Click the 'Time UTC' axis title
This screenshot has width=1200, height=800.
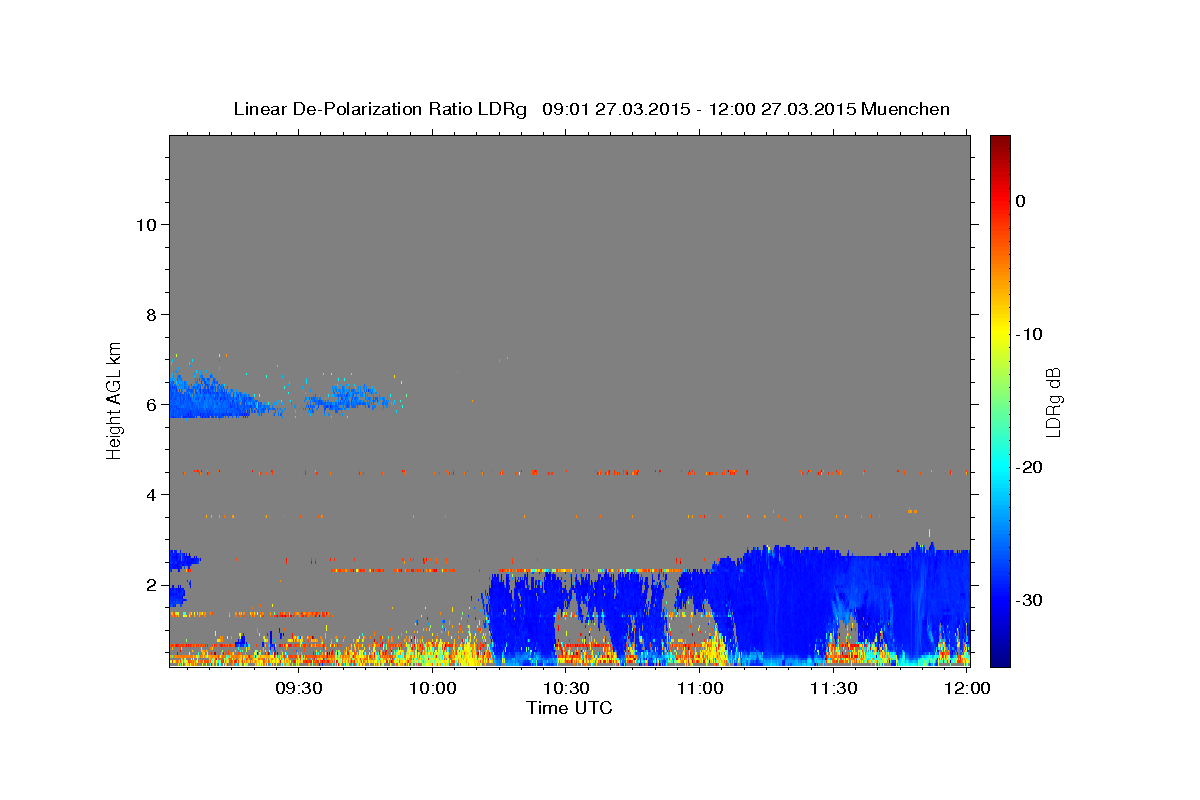569,708
